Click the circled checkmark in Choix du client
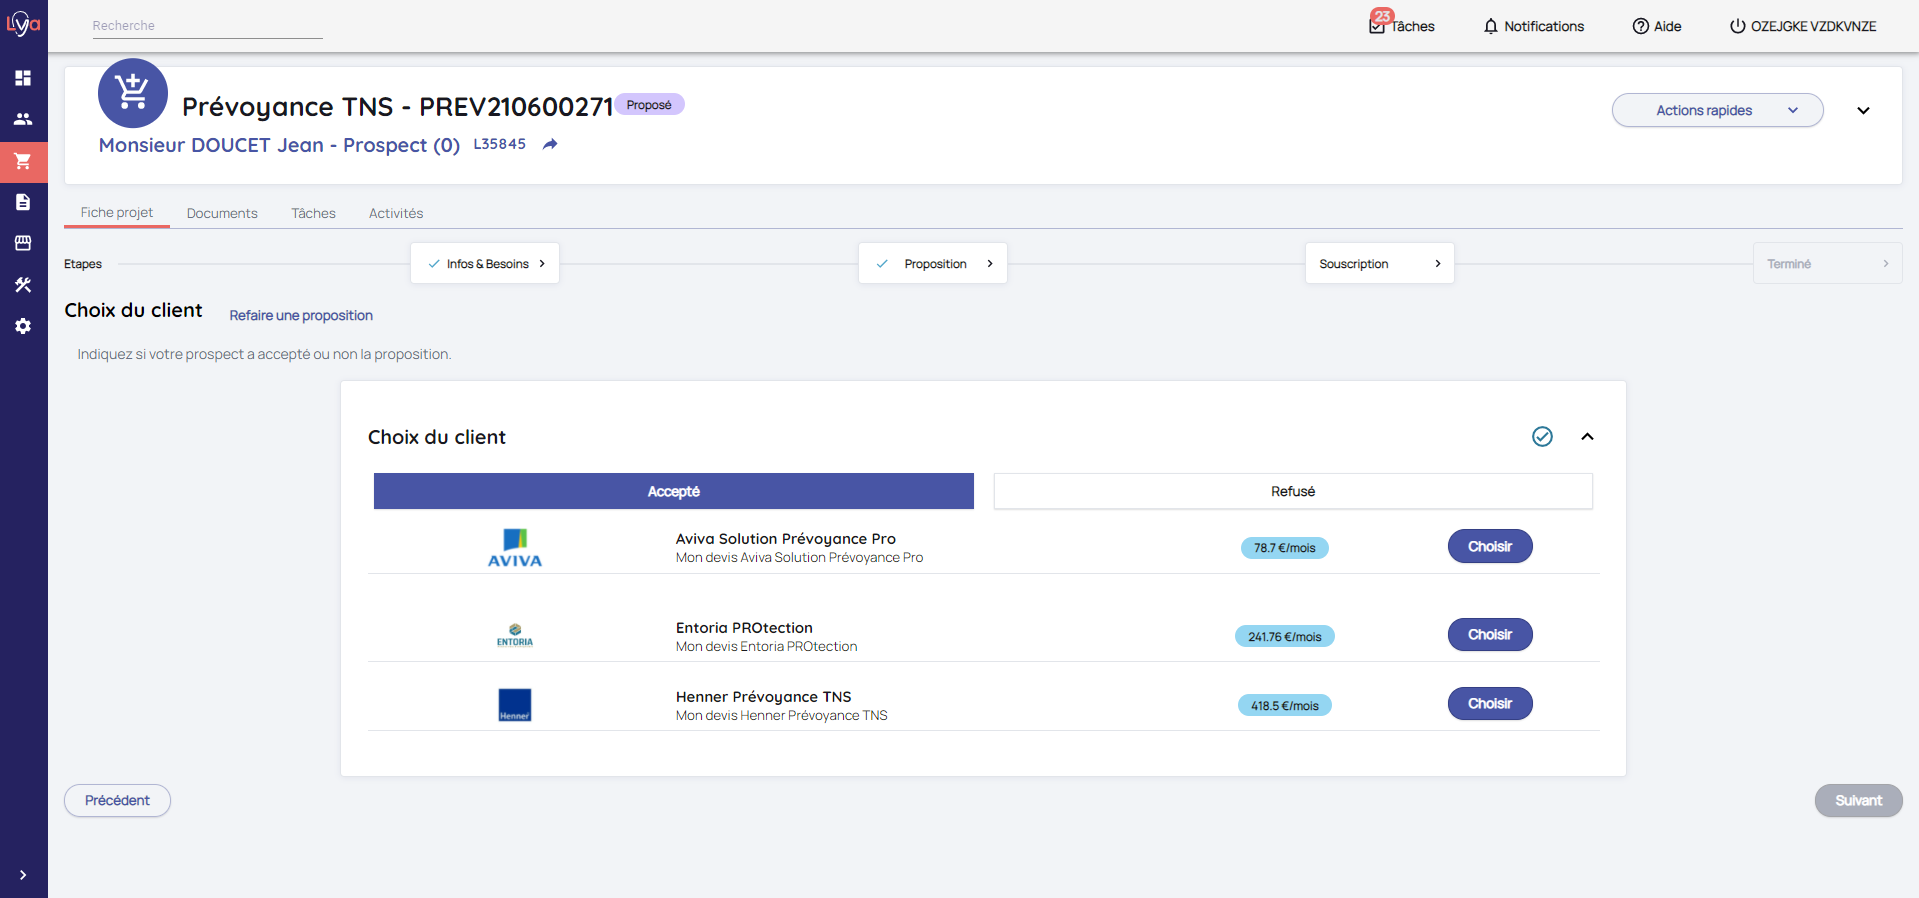This screenshot has height=898, width=1919. (x=1542, y=437)
